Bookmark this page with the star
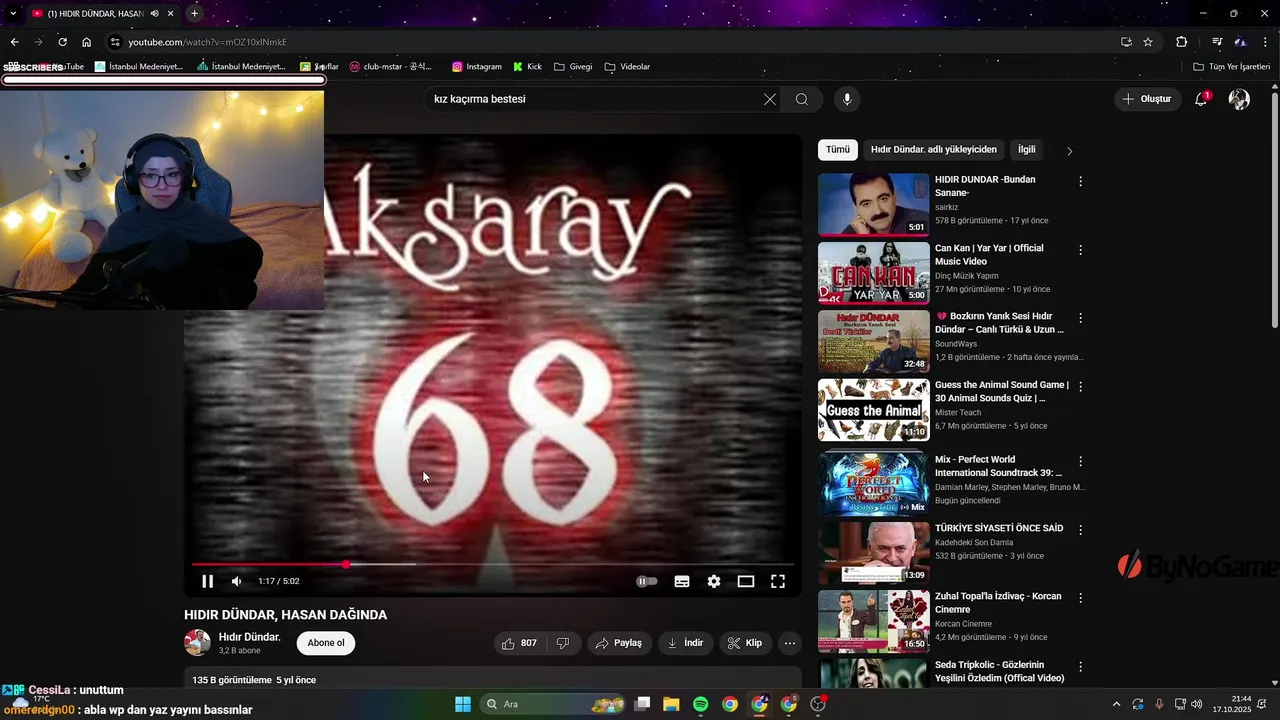1280x720 pixels. 1148,42
